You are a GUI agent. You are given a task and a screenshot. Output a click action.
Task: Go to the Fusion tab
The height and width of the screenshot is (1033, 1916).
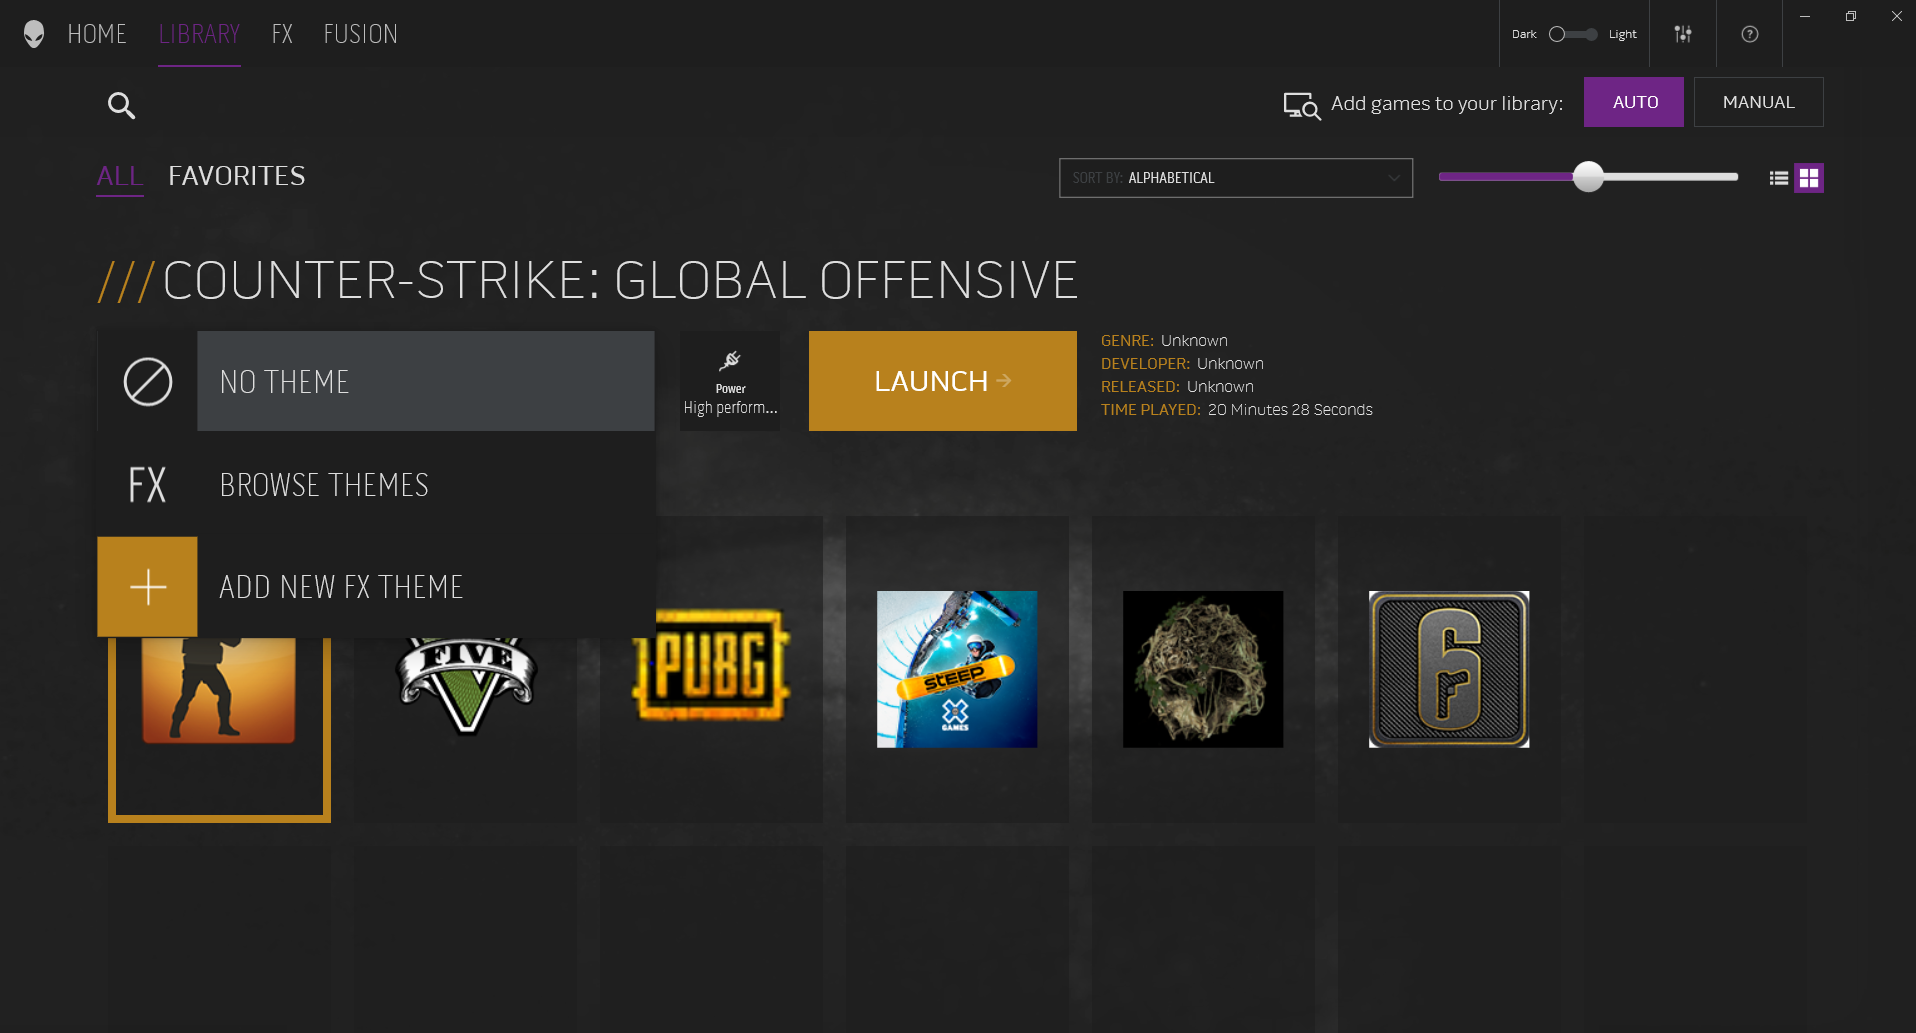click(x=360, y=34)
